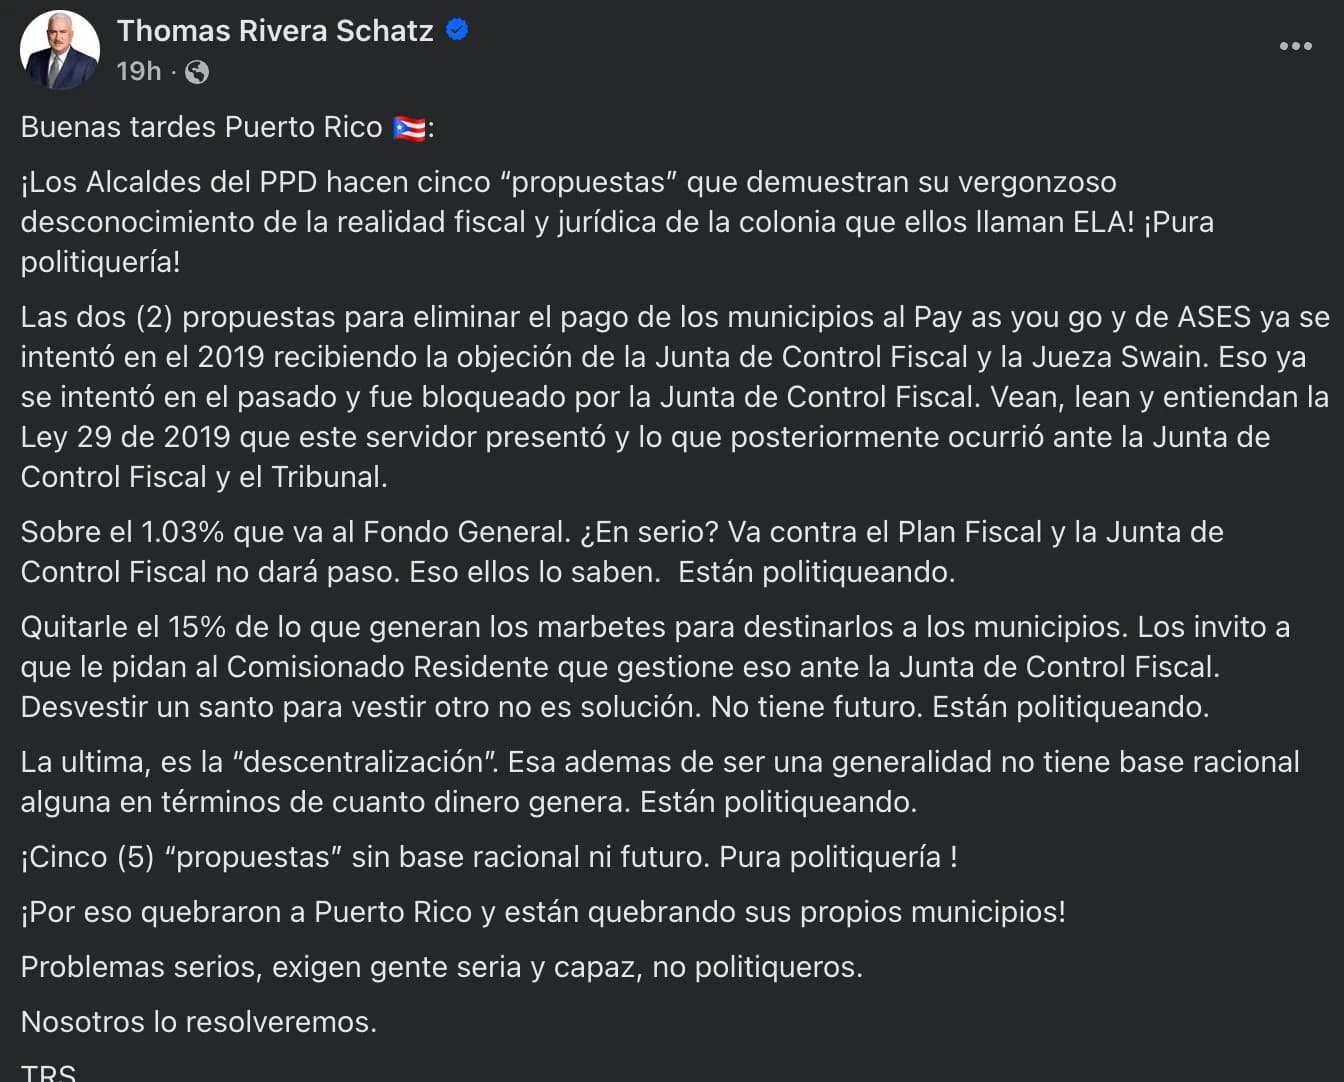Click the blue verified badge

[x=457, y=30]
